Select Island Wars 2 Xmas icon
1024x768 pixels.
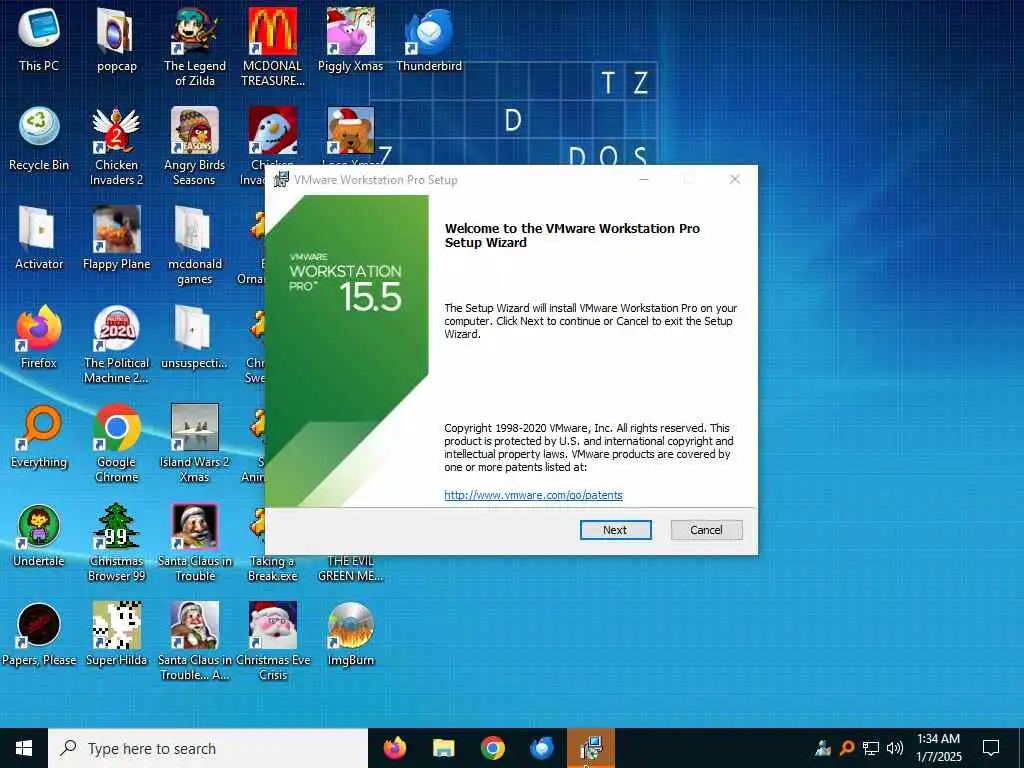coord(195,443)
